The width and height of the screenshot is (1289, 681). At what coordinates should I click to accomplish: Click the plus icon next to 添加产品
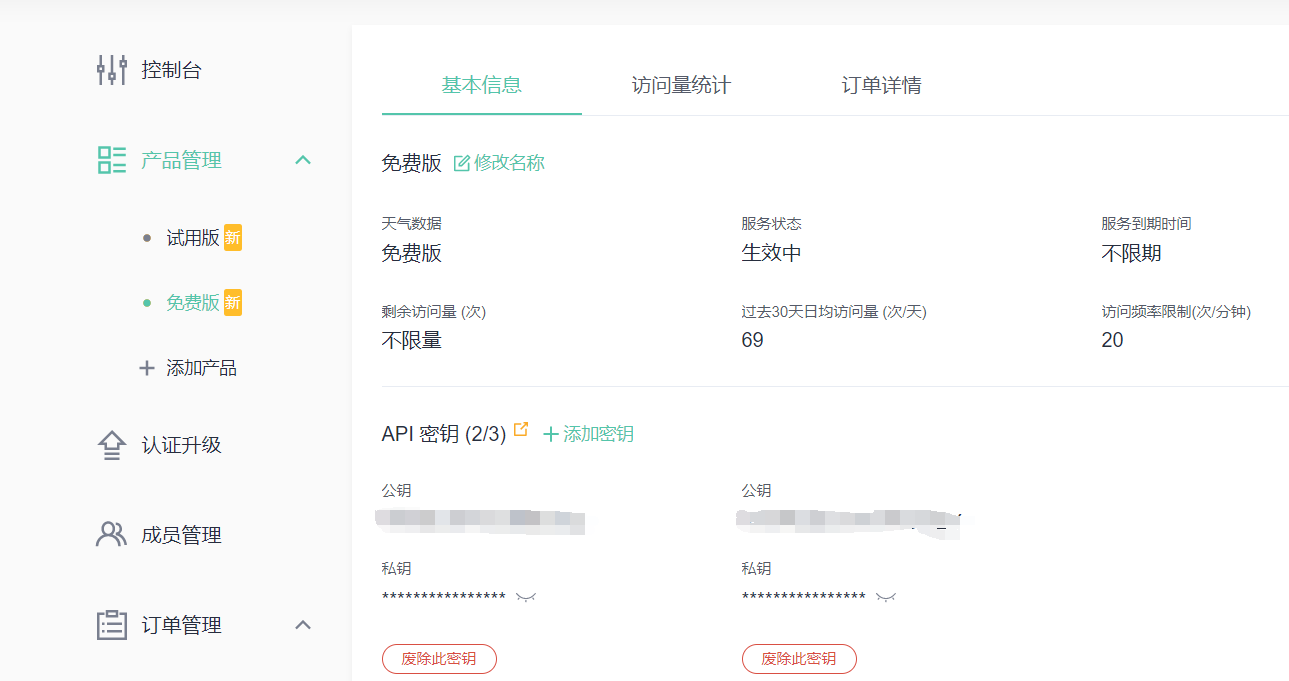point(147,368)
